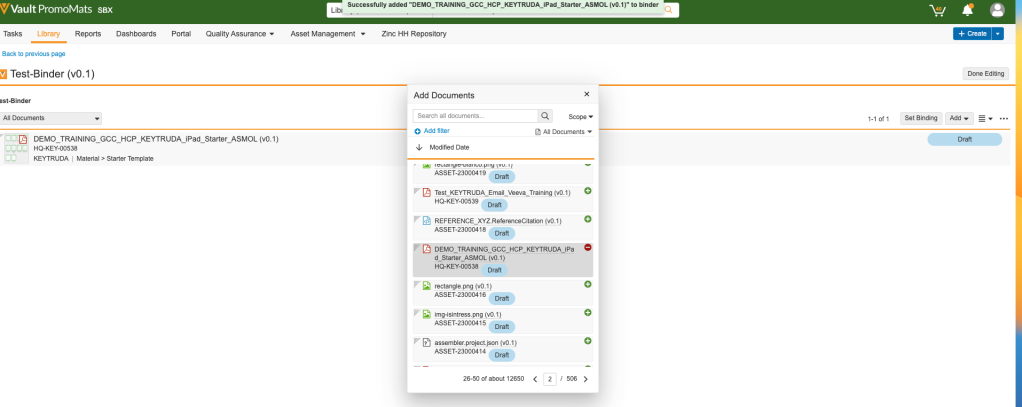The height and width of the screenshot is (407, 1022).
Task: Open the user profile avatar menu
Action: (x=997, y=10)
